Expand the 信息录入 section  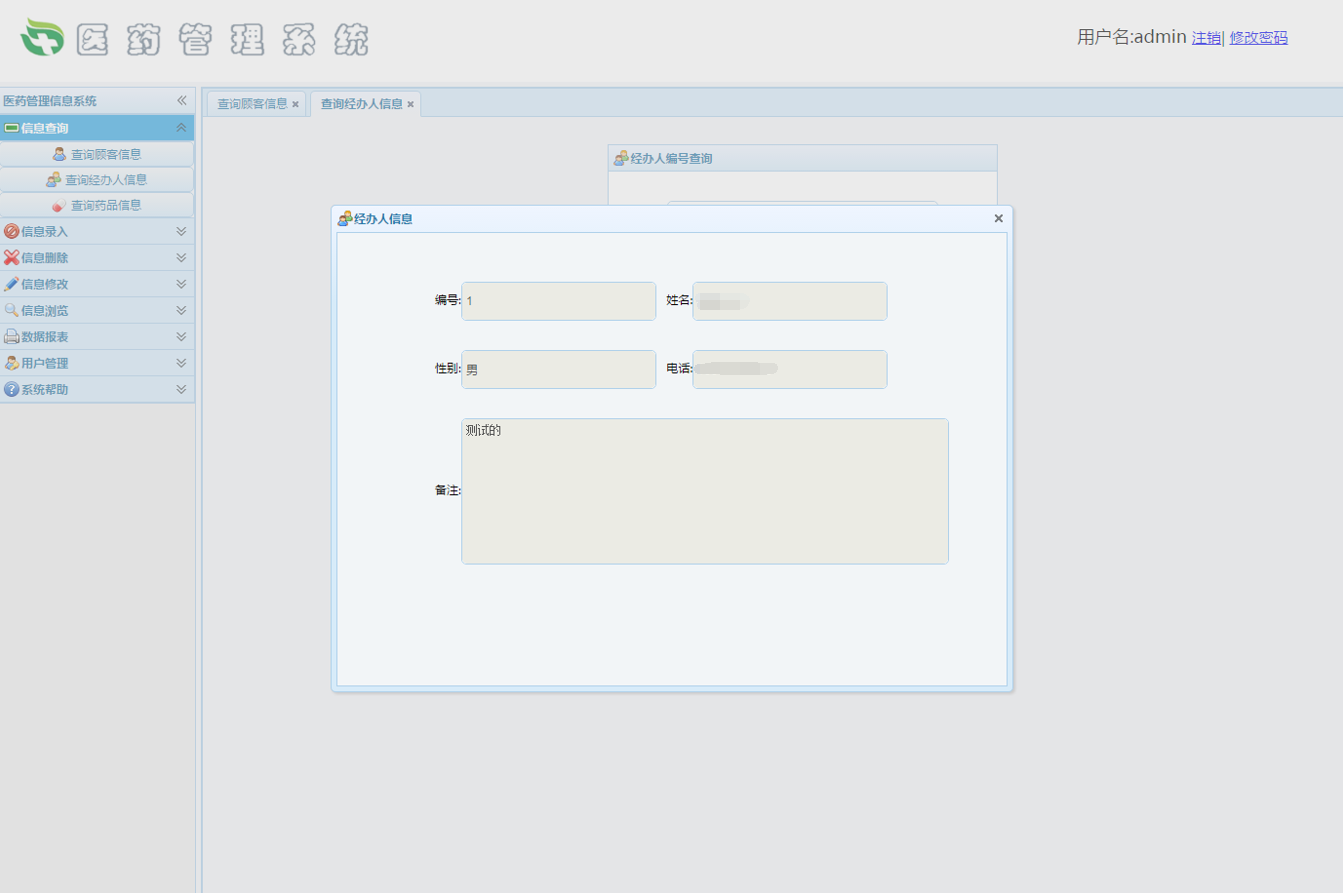(x=181, y=231)
